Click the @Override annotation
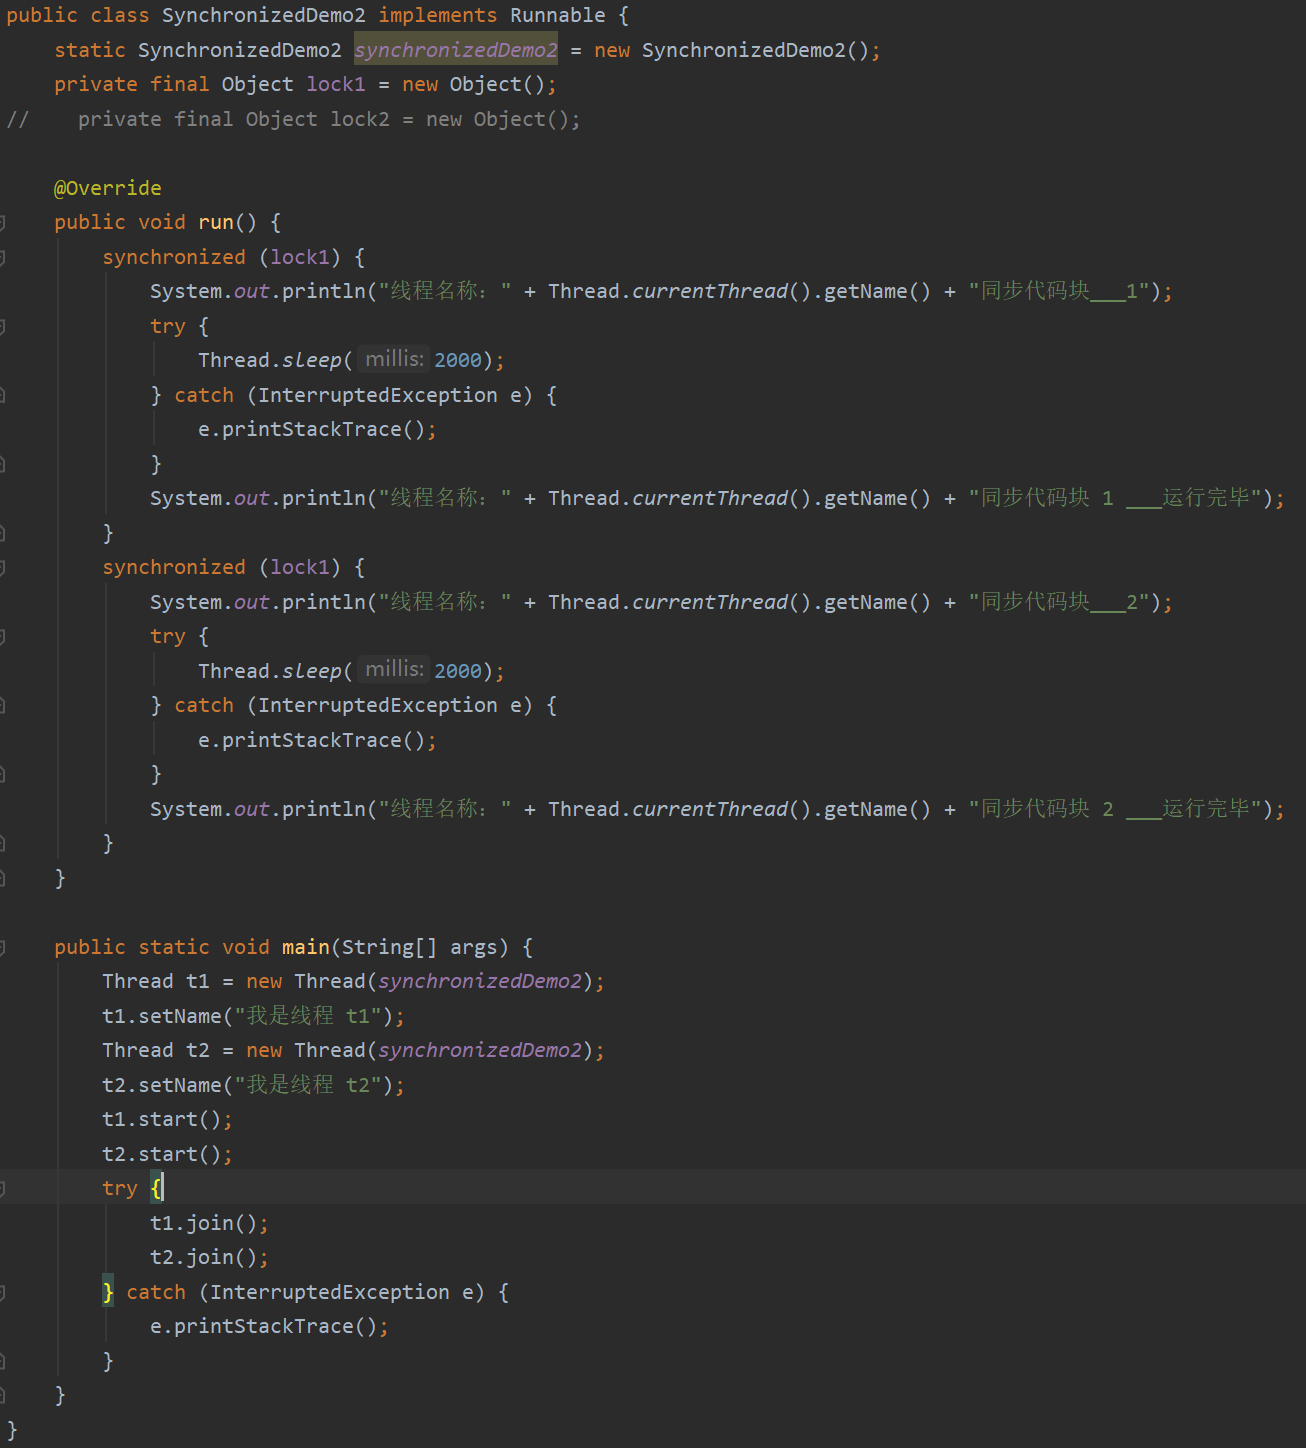1306x1448 pixels. pos(108,188)
